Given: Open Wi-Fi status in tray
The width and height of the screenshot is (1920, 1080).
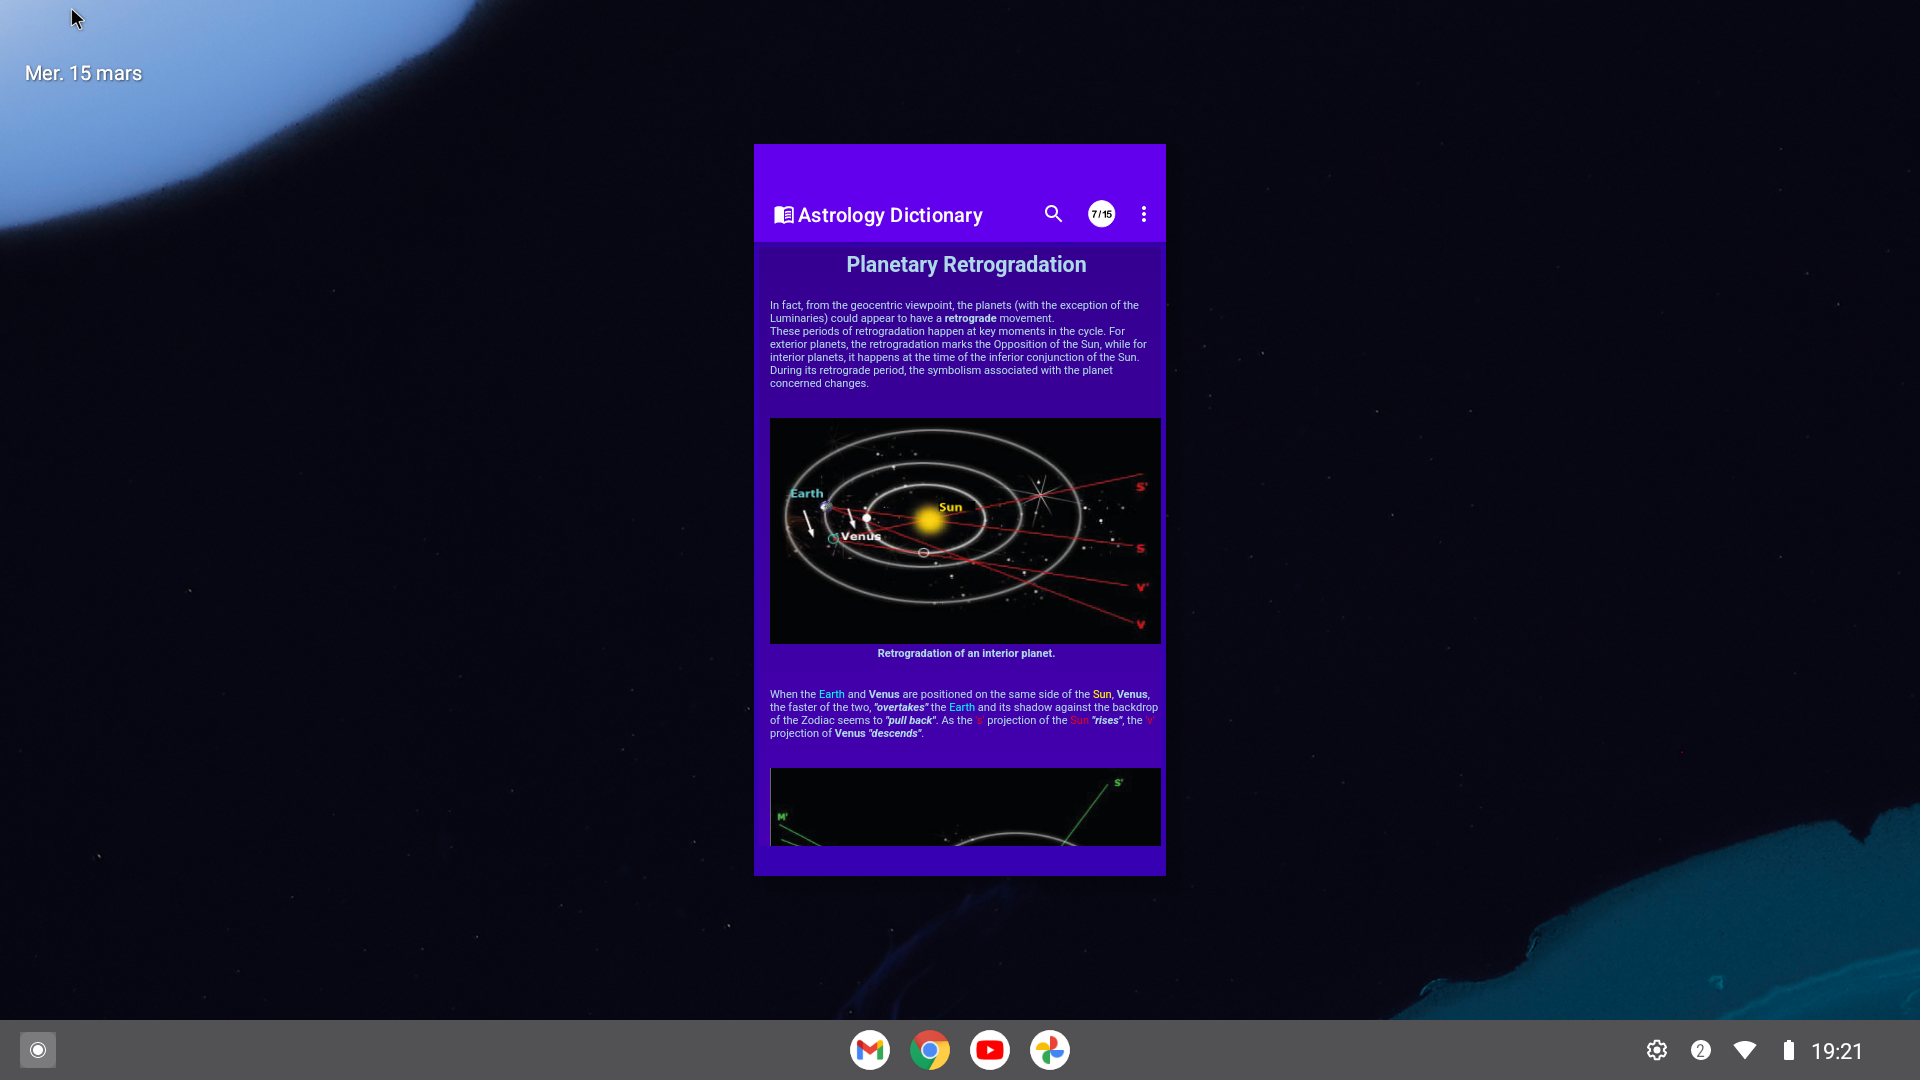Looking at the screenshot, I should click(1745, 1050).
